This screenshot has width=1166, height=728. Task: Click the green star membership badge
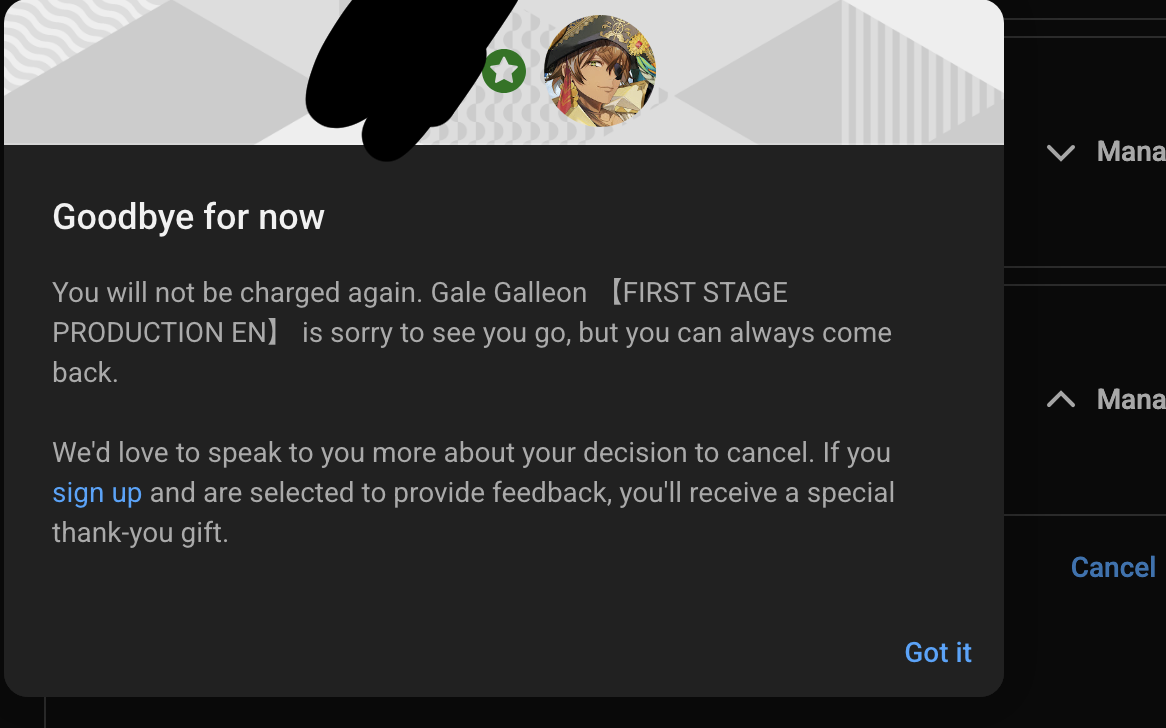coord(504,72)
